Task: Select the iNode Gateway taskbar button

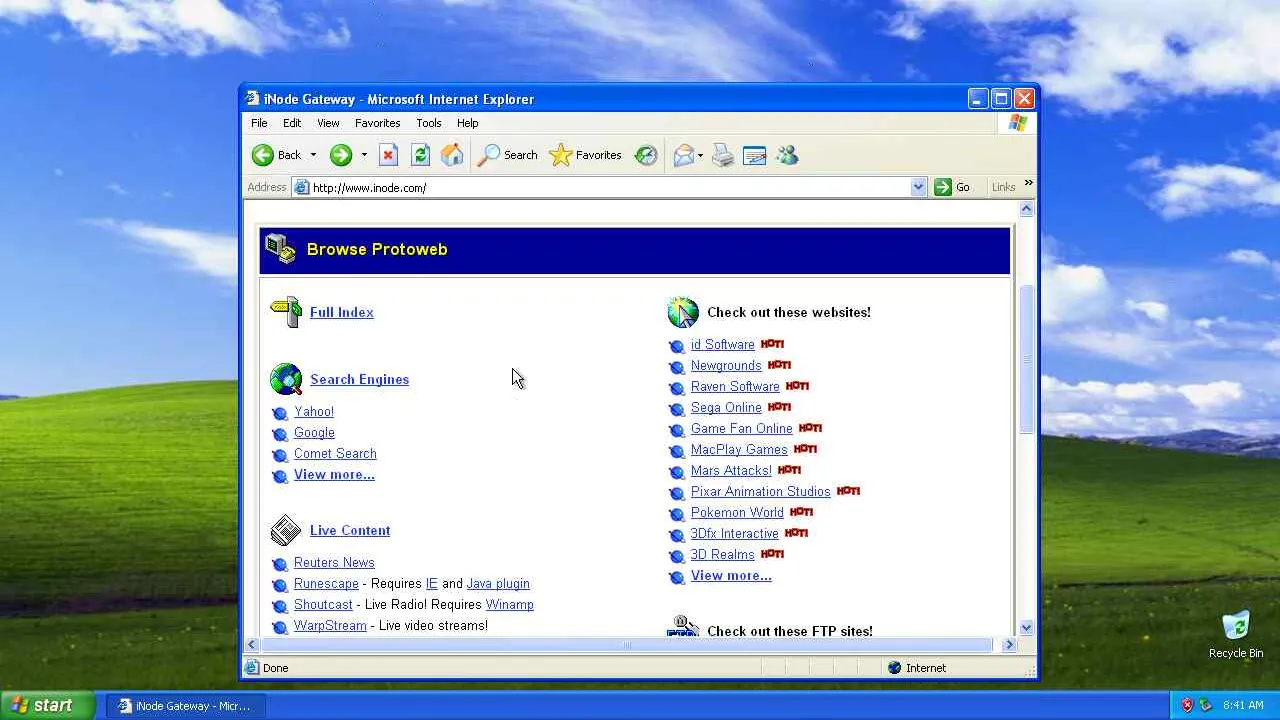Action: (x=184, y=706)
